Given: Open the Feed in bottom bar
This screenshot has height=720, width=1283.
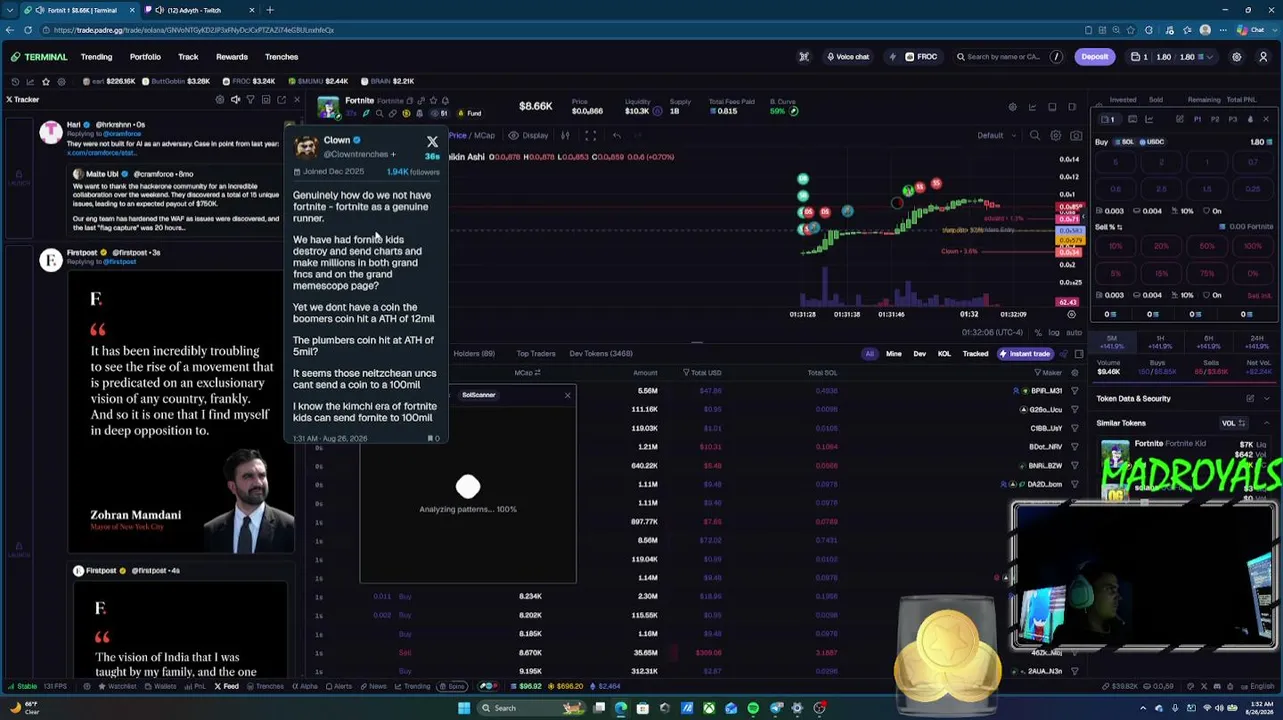Looking at the screenshot, I should pos(227,686).
